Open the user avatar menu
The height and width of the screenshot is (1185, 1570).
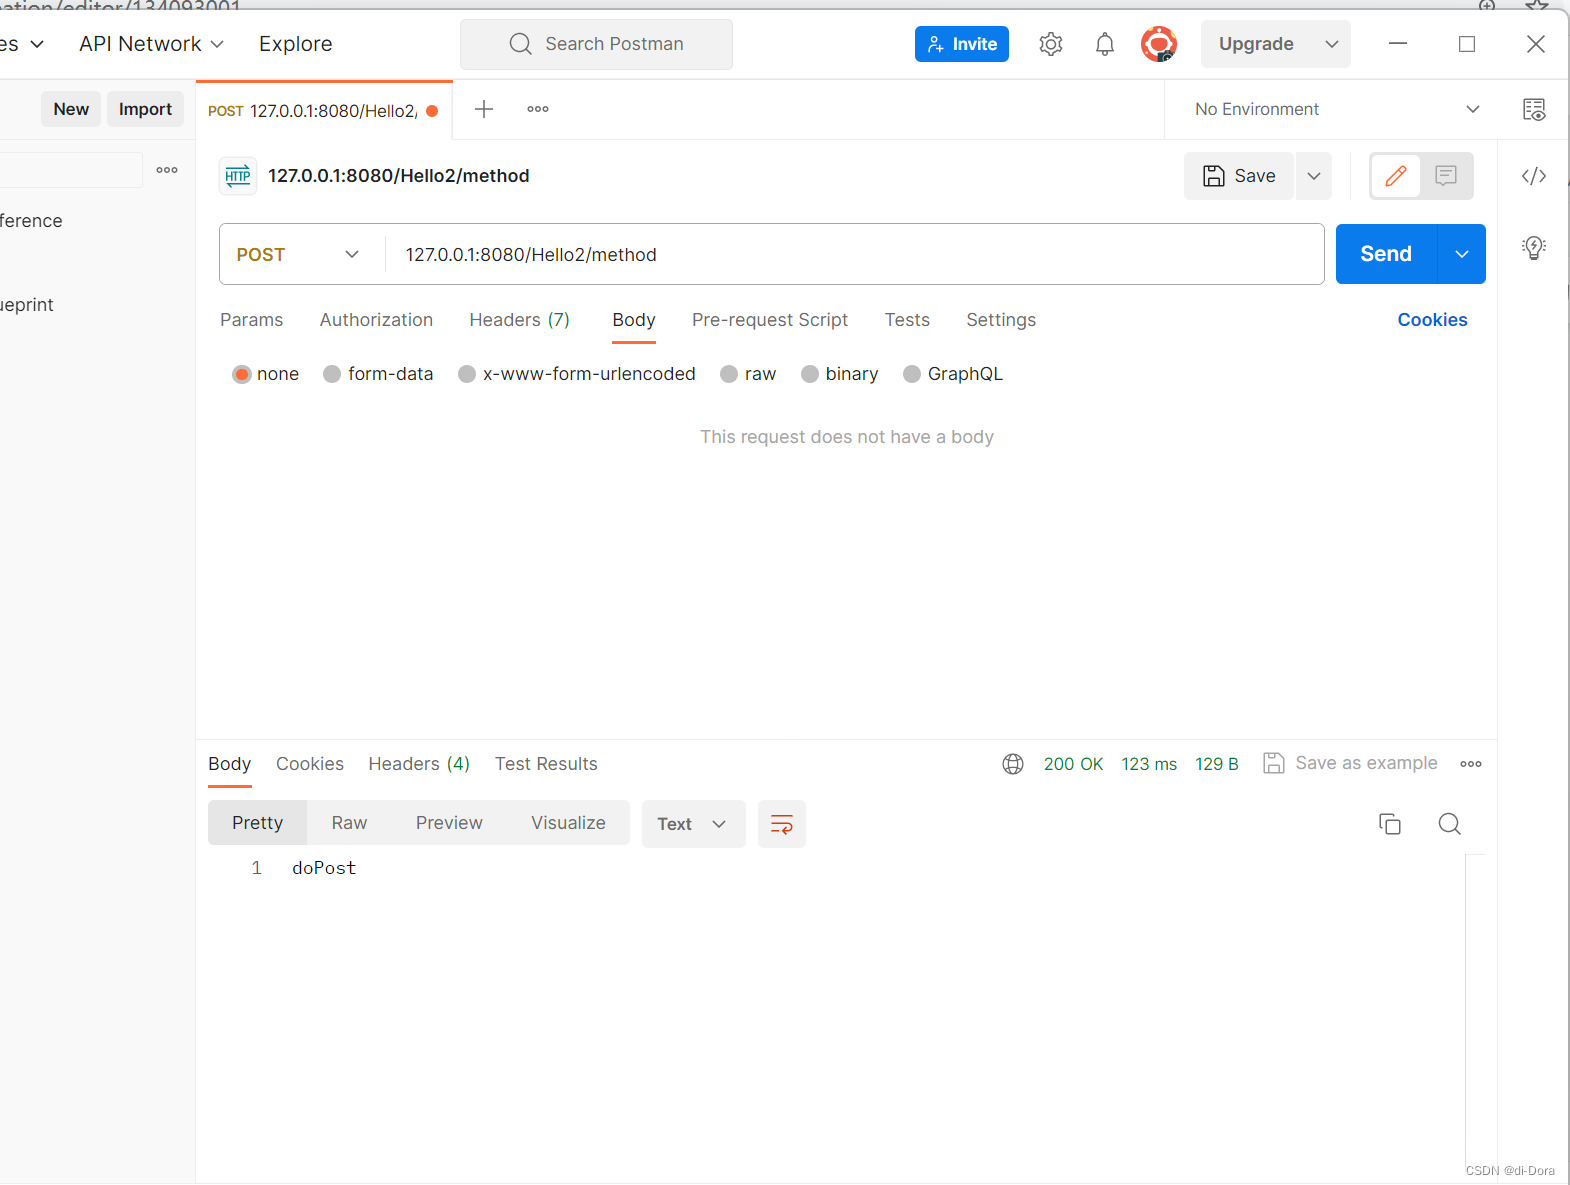pos(1158,44)
